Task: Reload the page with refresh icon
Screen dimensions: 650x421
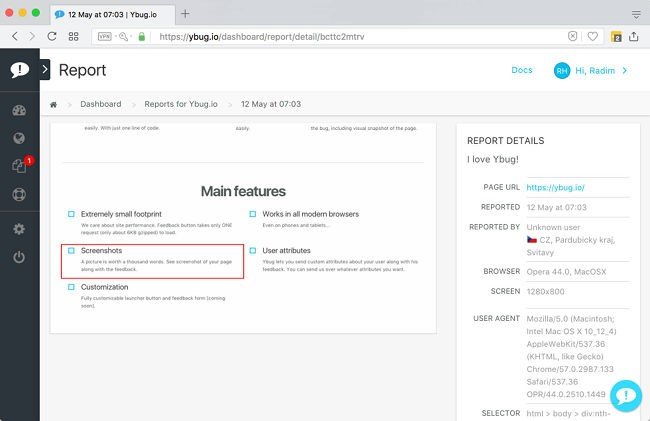Action: (52, 36)
